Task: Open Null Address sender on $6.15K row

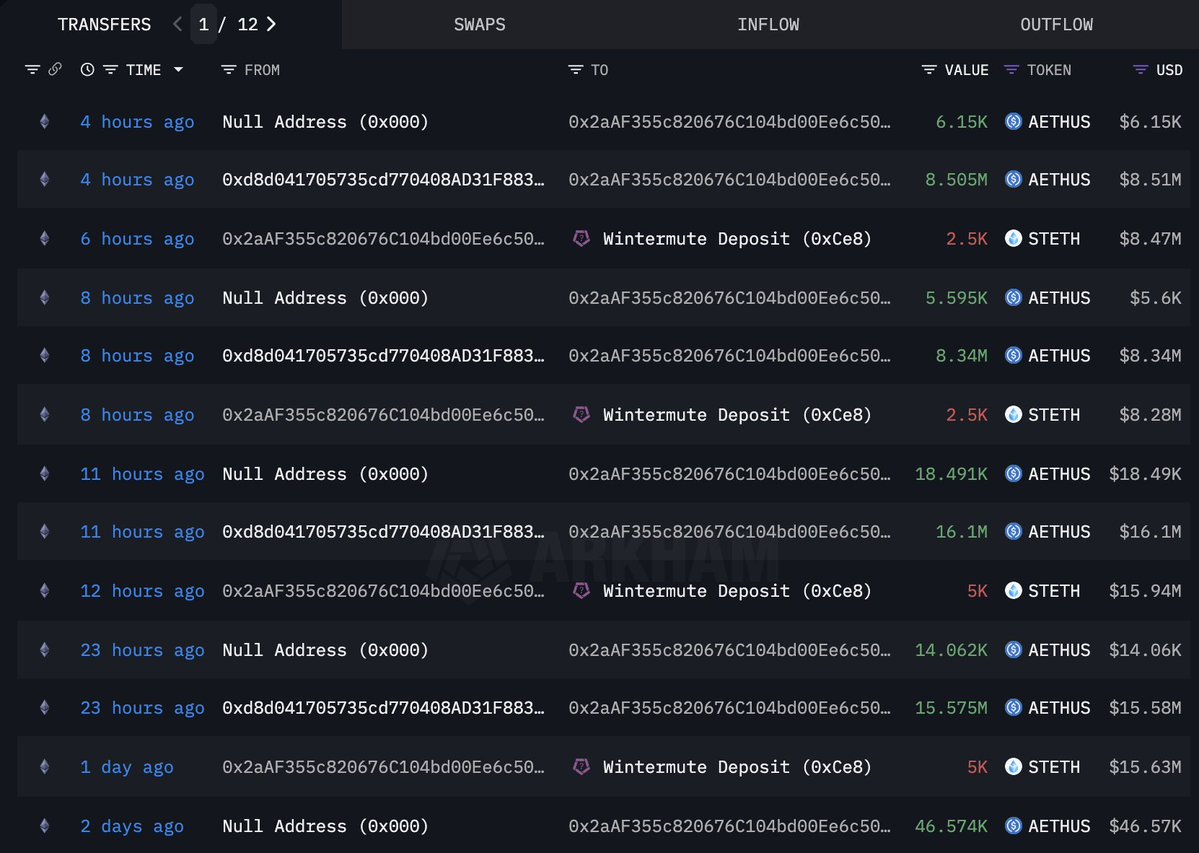Action: [x=325, y=122]
